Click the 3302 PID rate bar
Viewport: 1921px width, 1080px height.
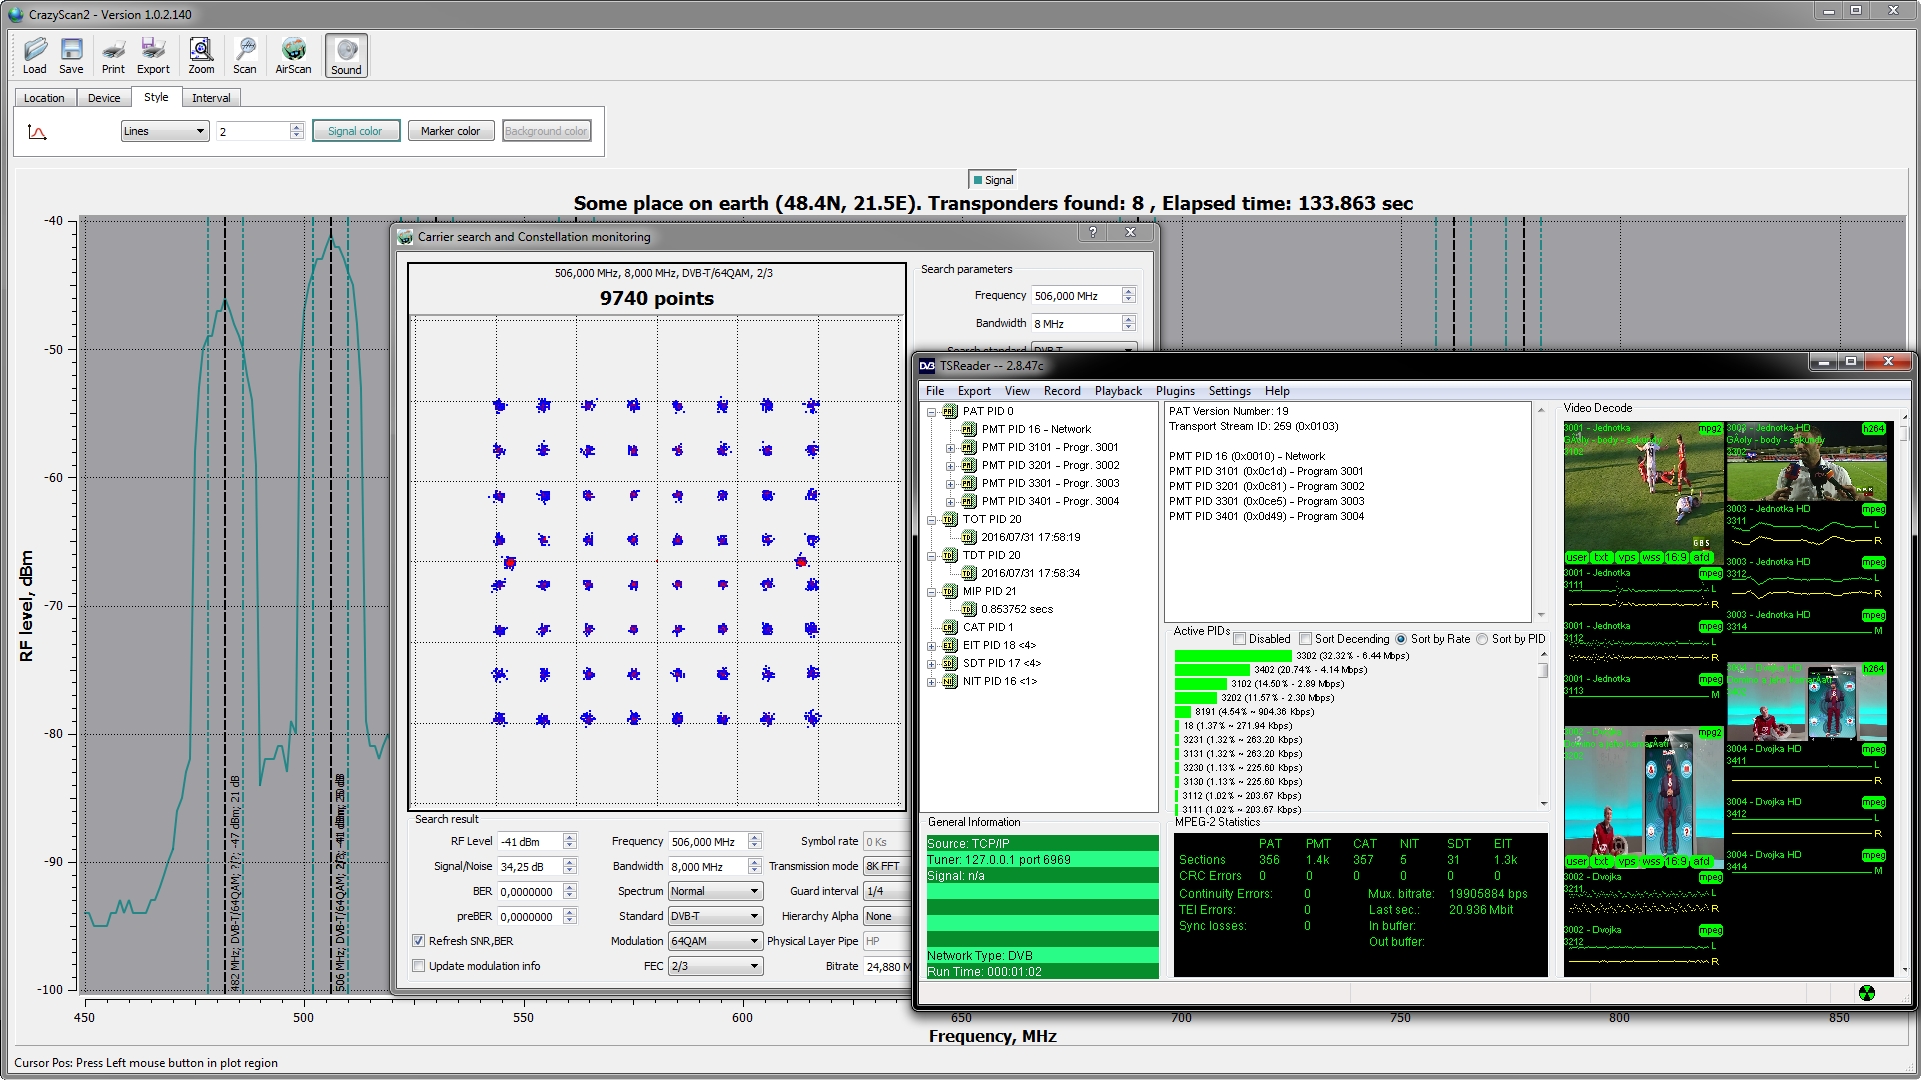click(1233, 656)
